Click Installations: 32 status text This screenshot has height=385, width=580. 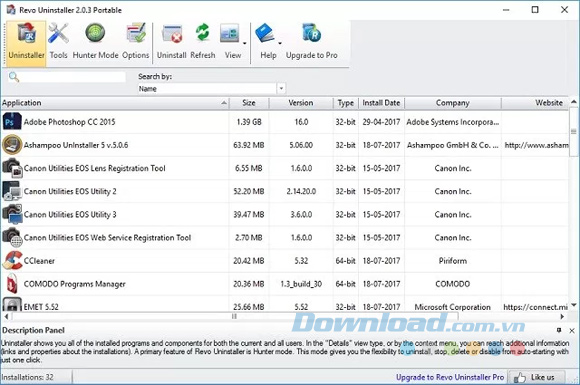click(27, 377)
